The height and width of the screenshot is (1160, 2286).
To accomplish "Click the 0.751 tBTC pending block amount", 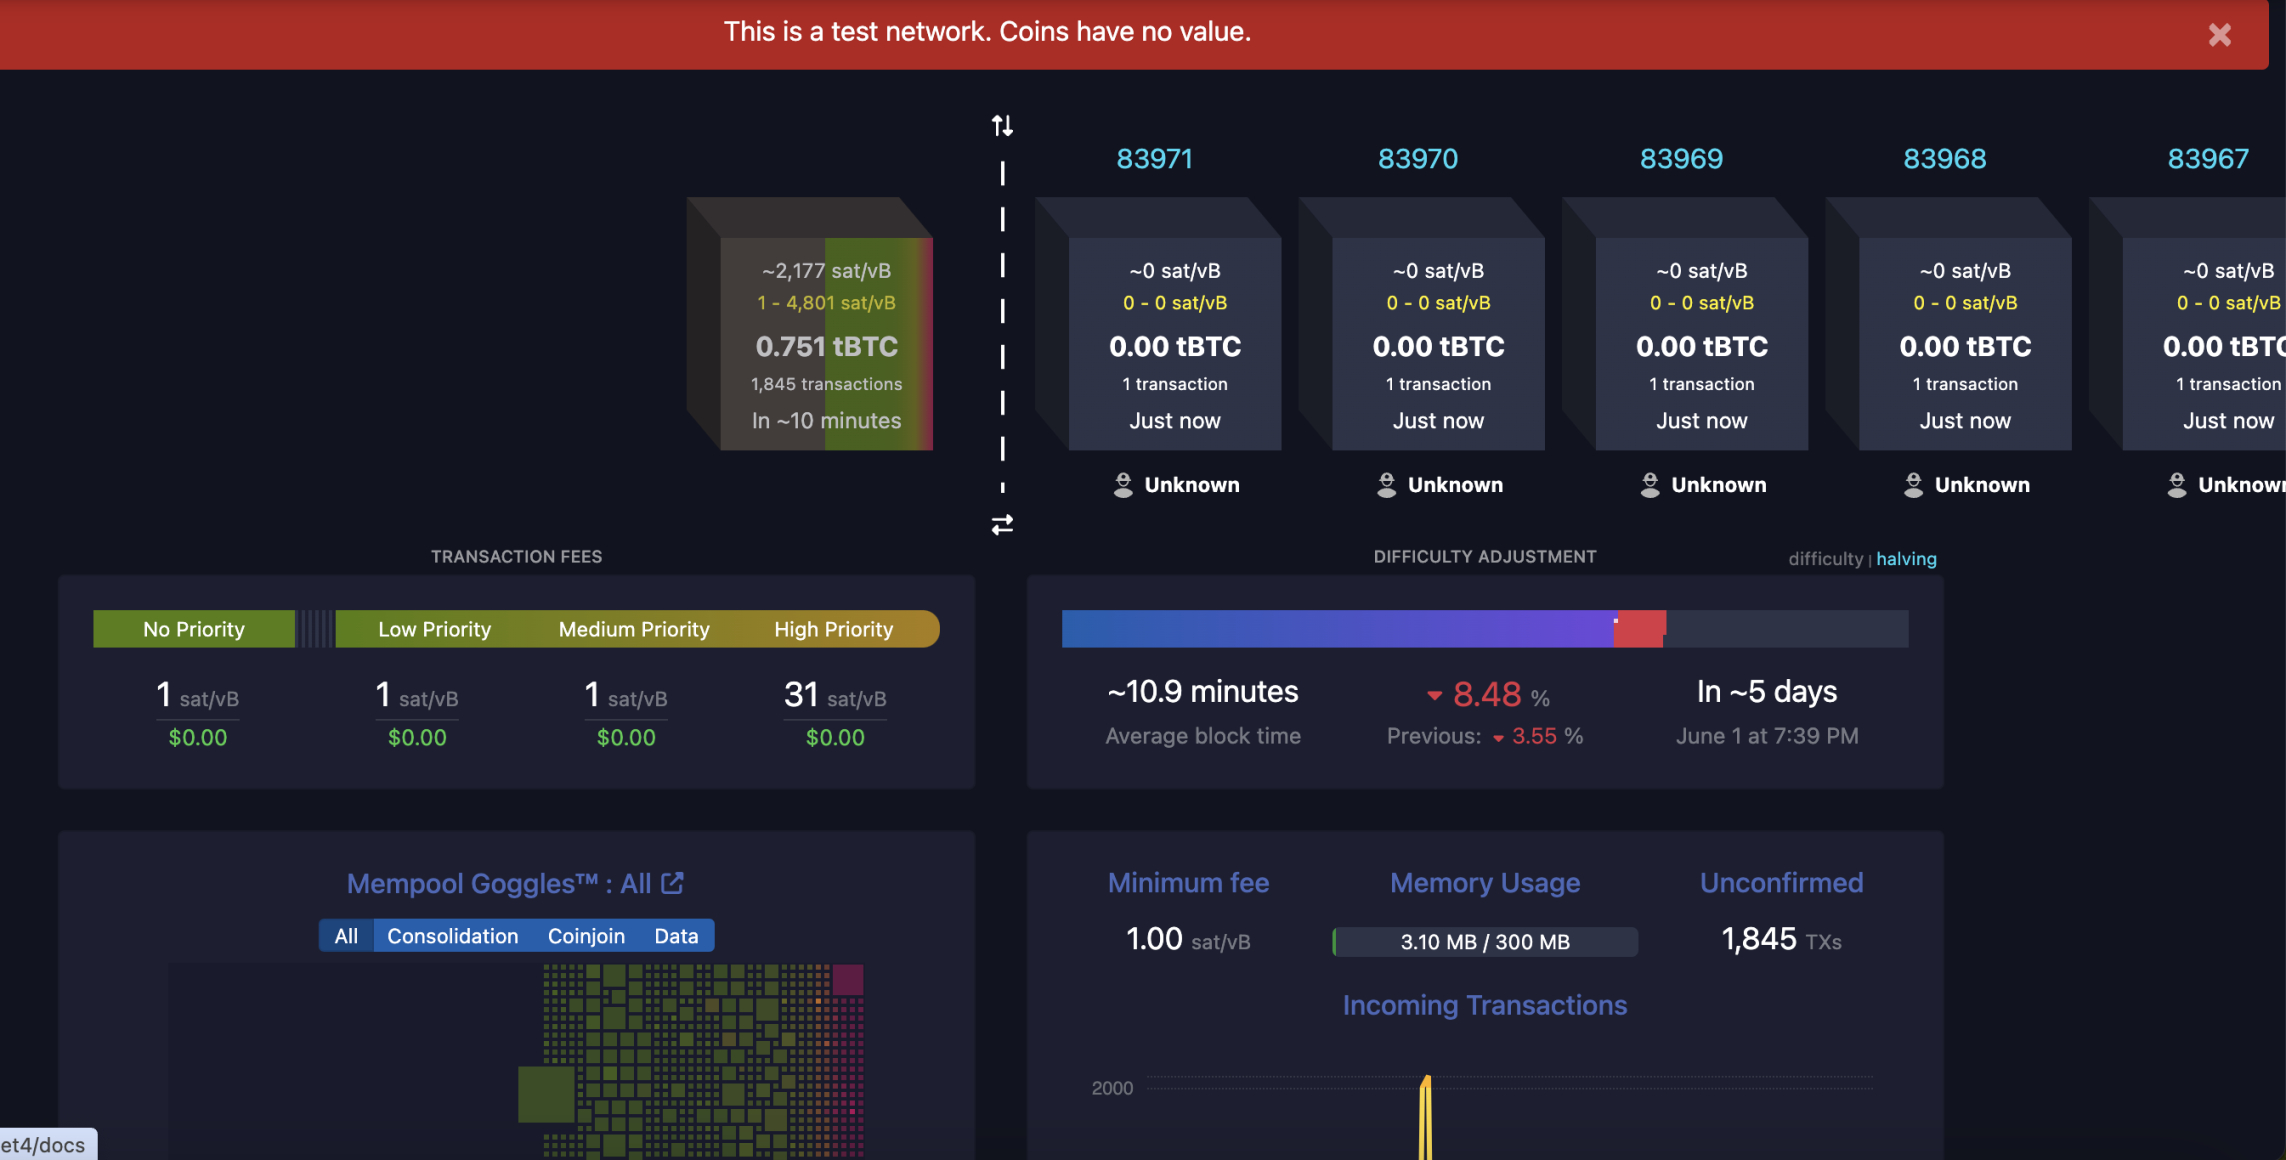I will [x=826, y=347].
